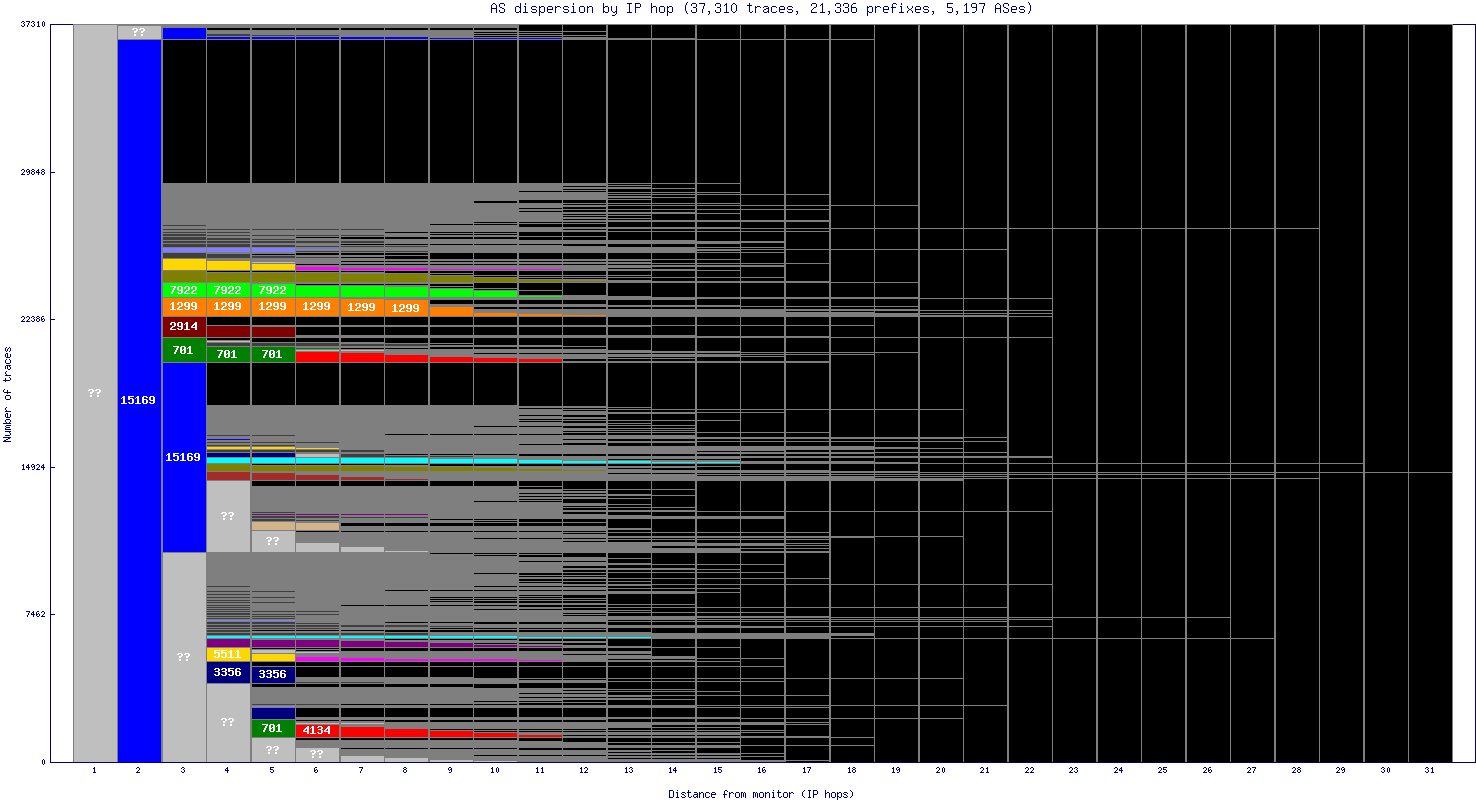This screenshot has height=800, width=1476.
Task: Select the dark red 2914 block
Action: (x=184, y=327)
